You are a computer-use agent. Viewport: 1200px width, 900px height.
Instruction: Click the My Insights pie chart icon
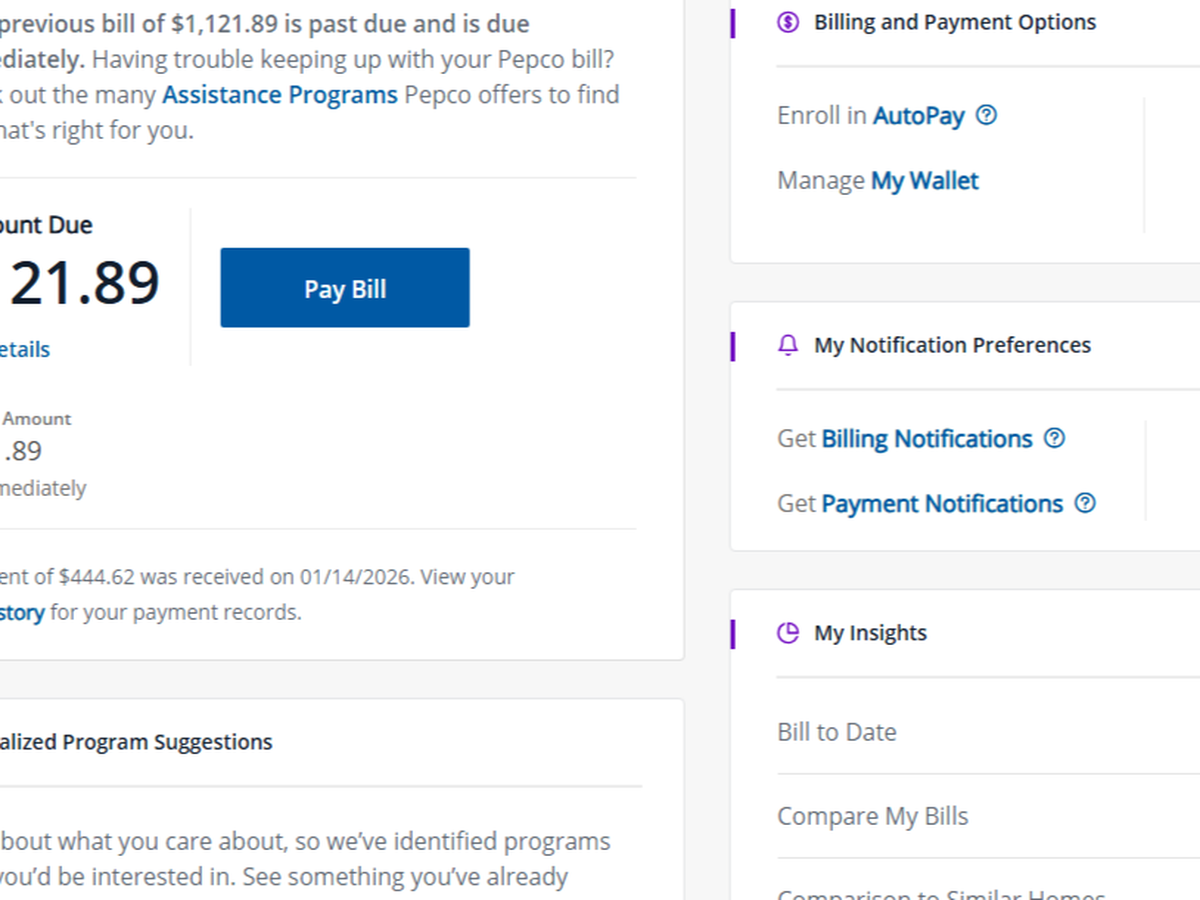[x=788, y=633]
